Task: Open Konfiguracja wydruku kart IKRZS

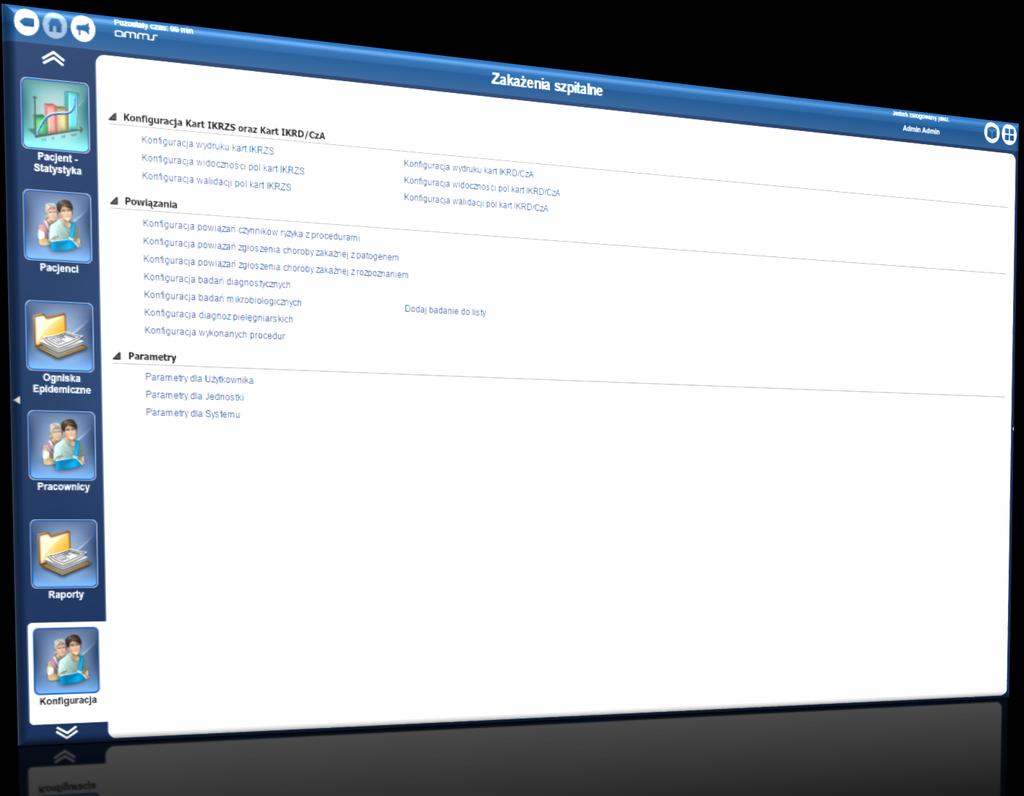Action: [208, 145]
